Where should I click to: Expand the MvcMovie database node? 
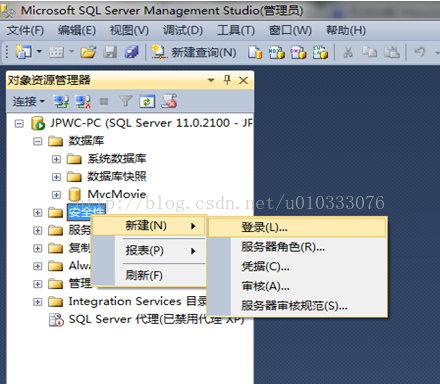[56, 195]
